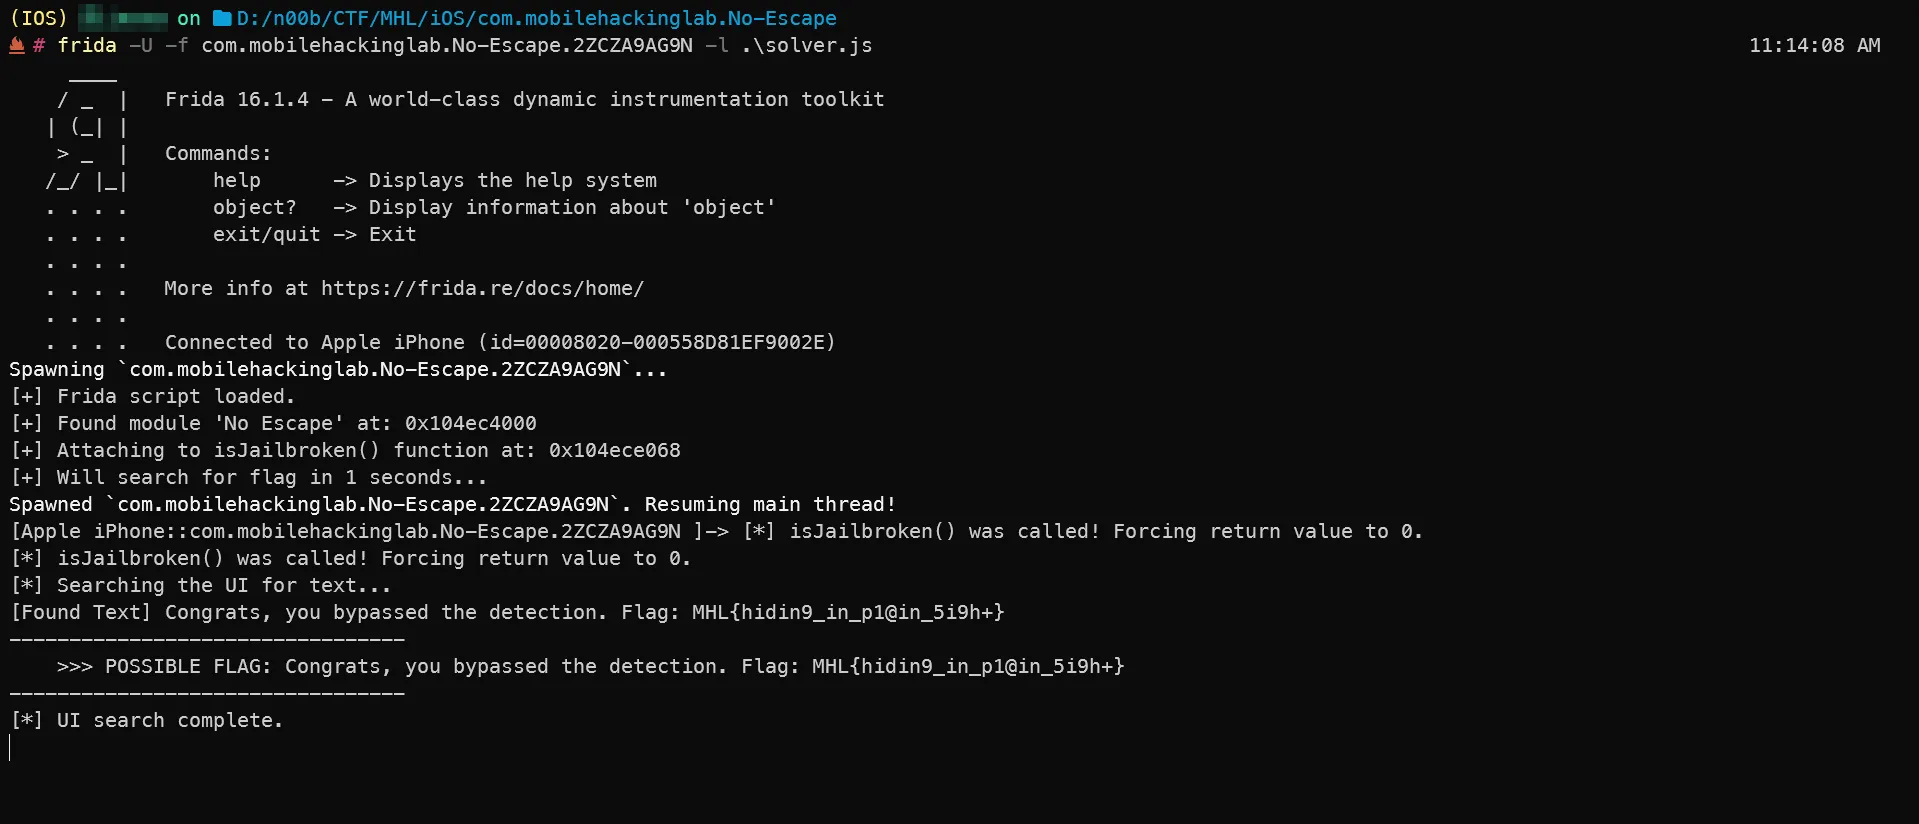This screenshot has height=824, width=1919.
Task: Click the blurred username in prompt
Action: click(x=123, y=18)
